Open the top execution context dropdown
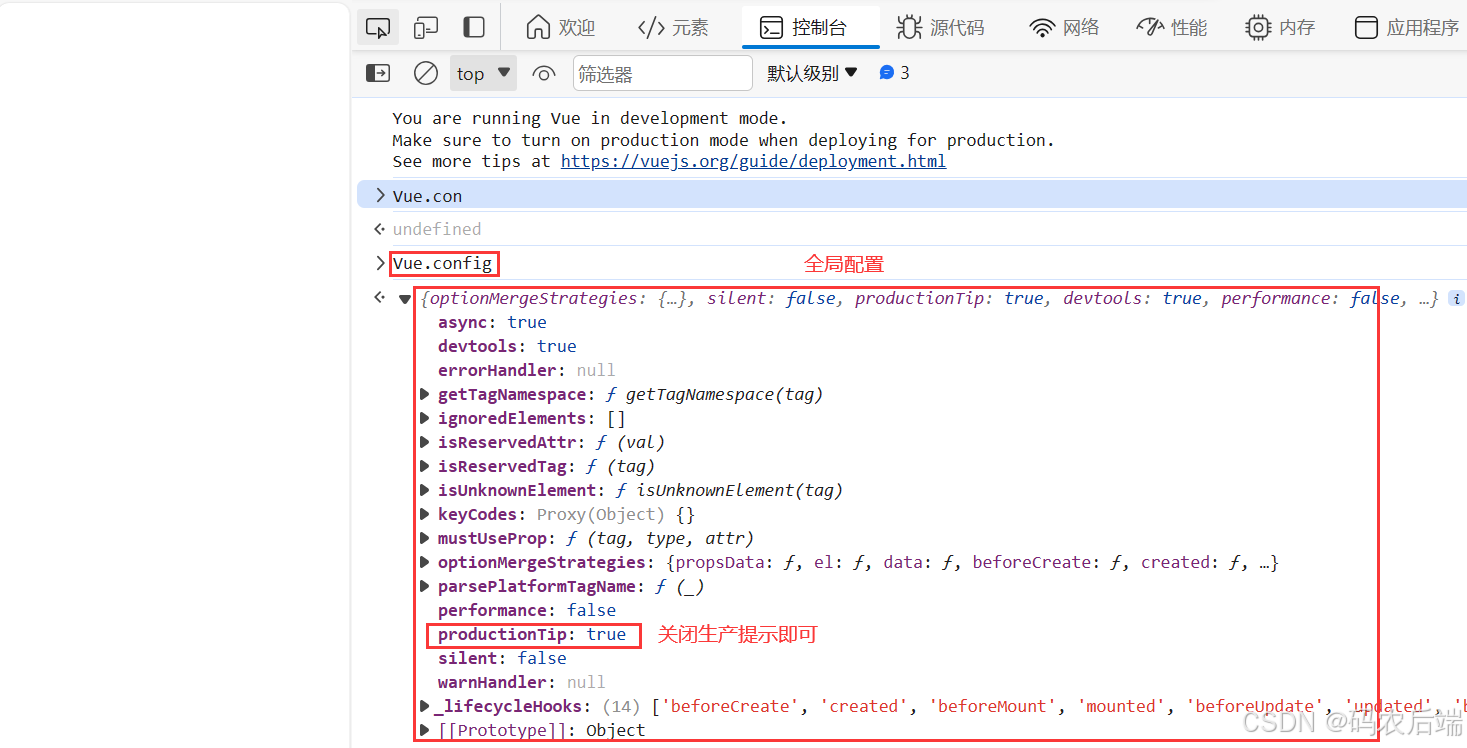This screenshot has width=1467, height=748. [x=483, y=72]
